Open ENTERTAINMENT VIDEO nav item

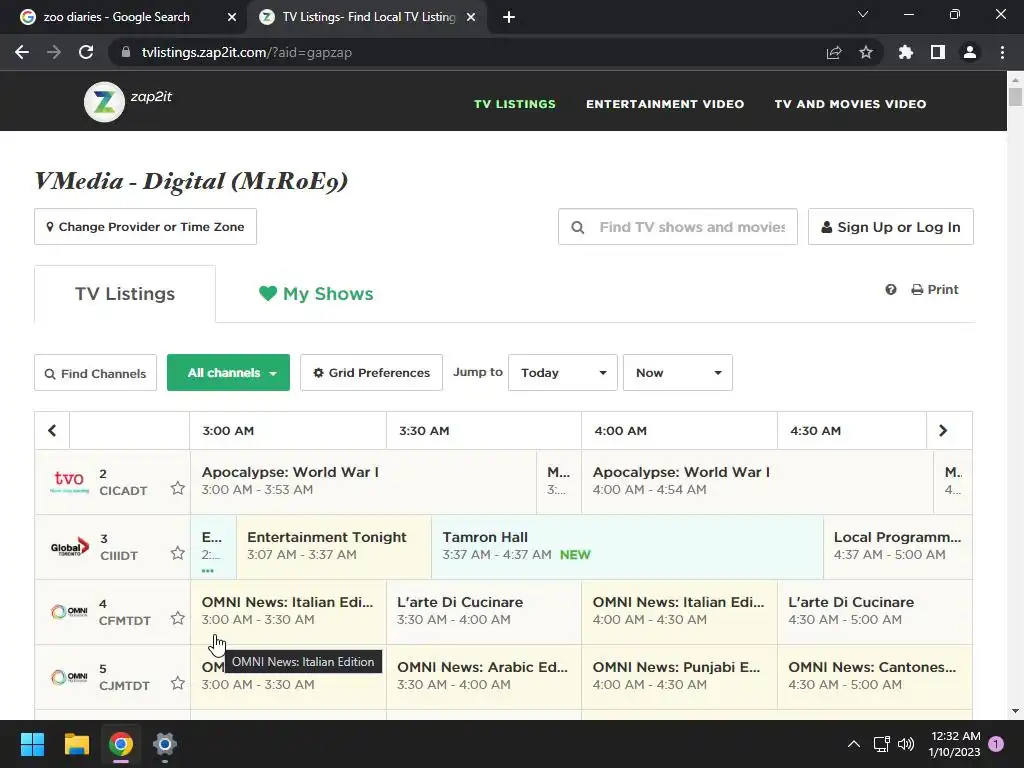[665, 104]
